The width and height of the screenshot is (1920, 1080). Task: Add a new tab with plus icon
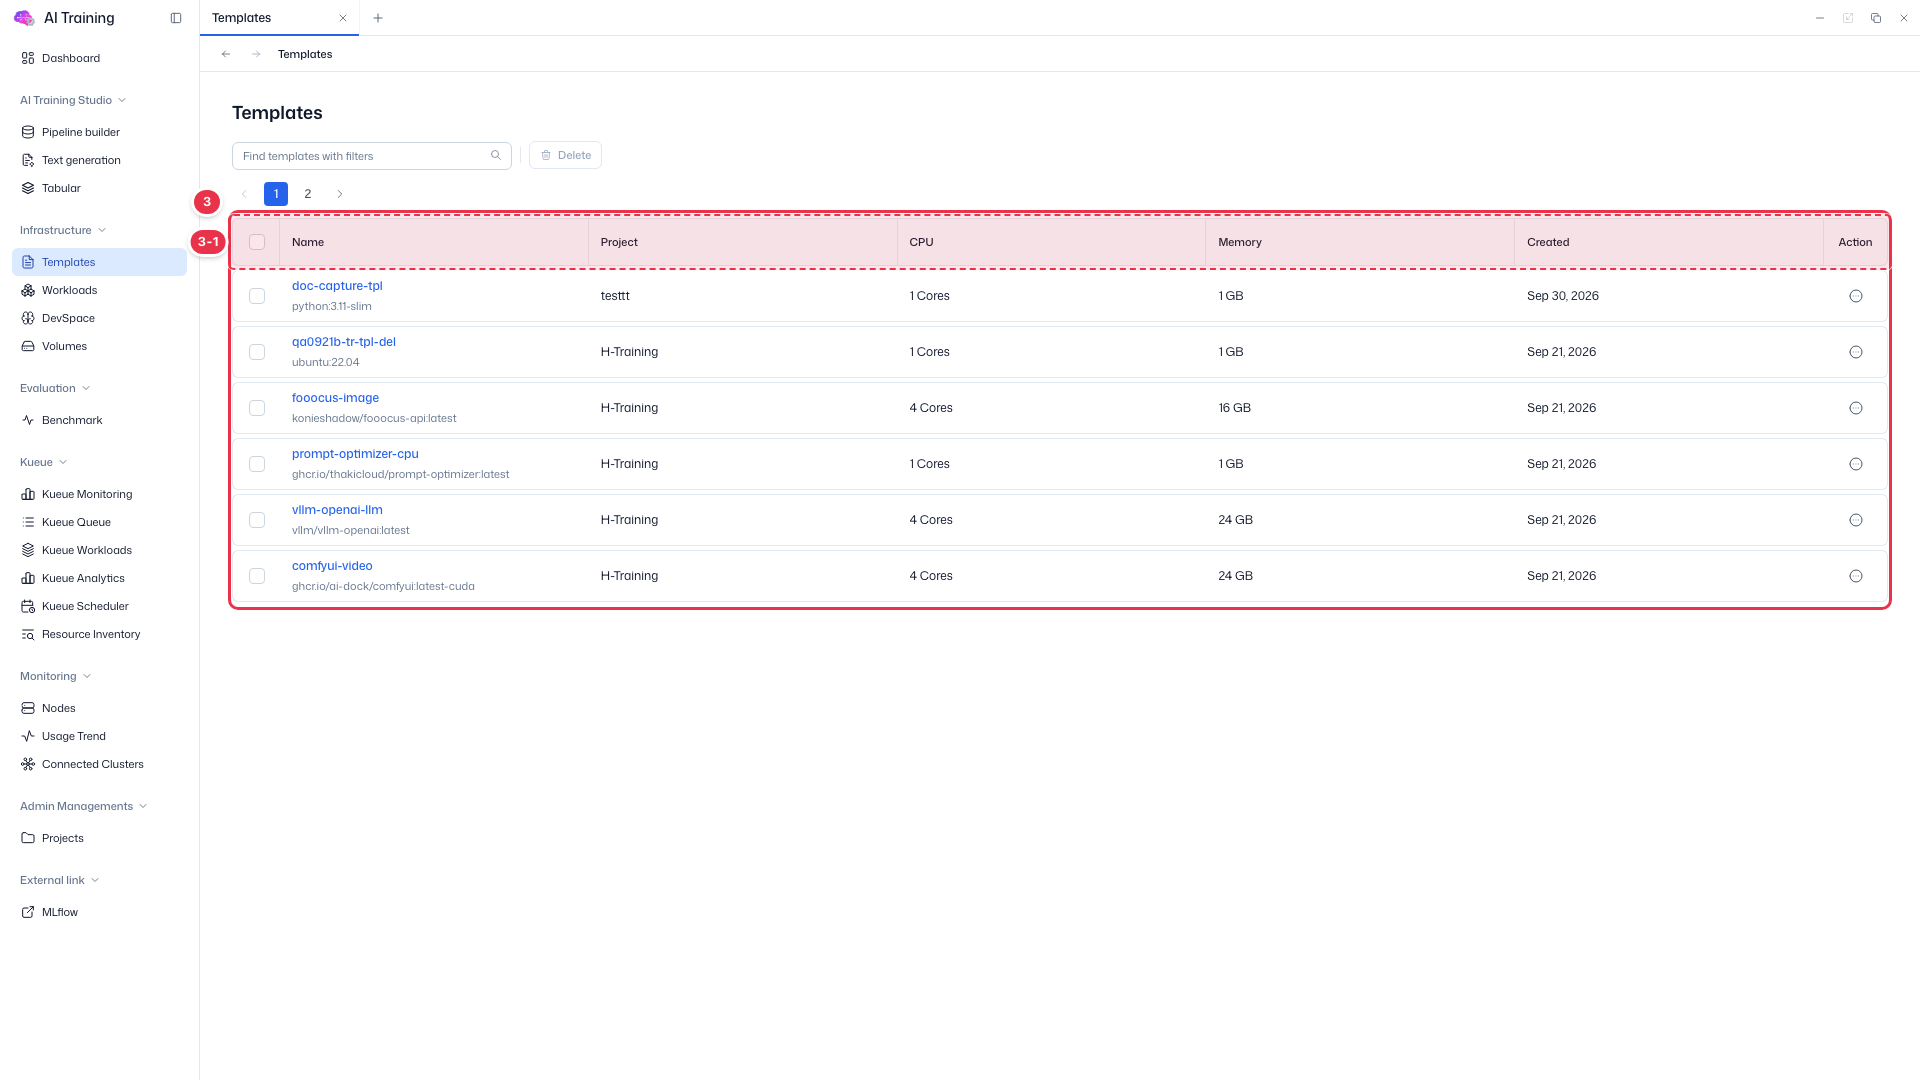[378, 18]
